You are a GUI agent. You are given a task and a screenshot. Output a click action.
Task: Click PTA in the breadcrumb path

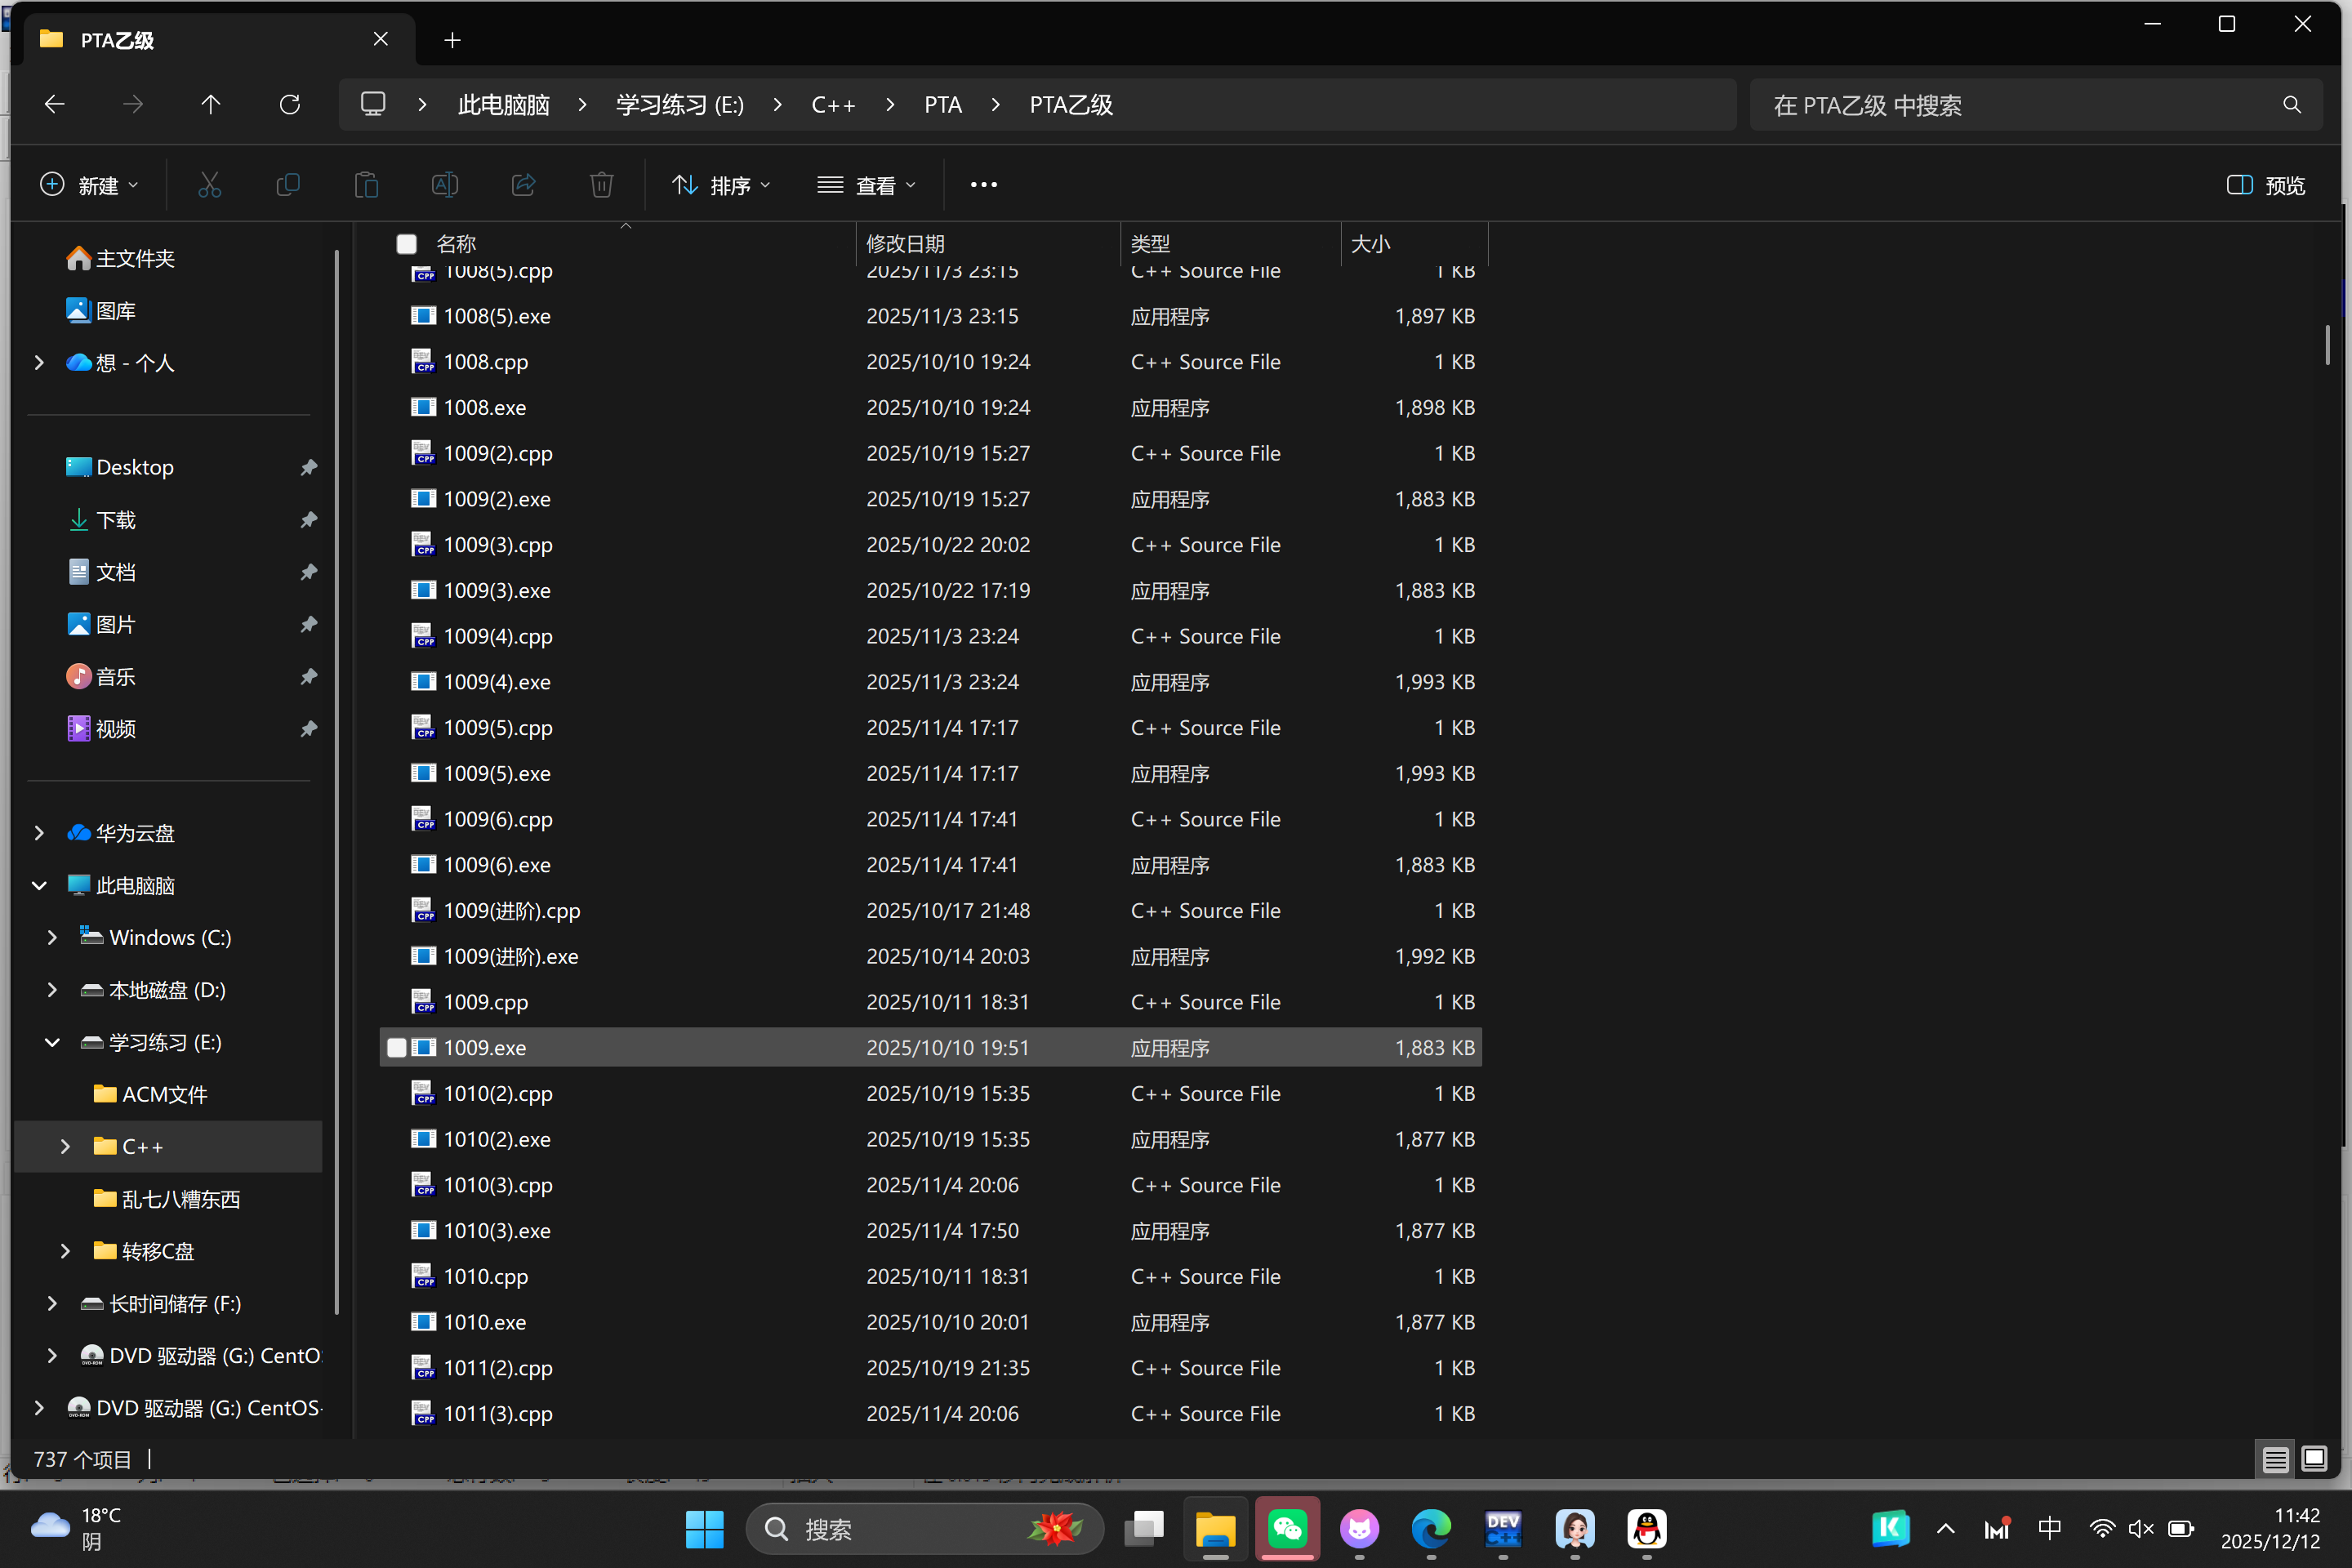(x=942, y=104)
